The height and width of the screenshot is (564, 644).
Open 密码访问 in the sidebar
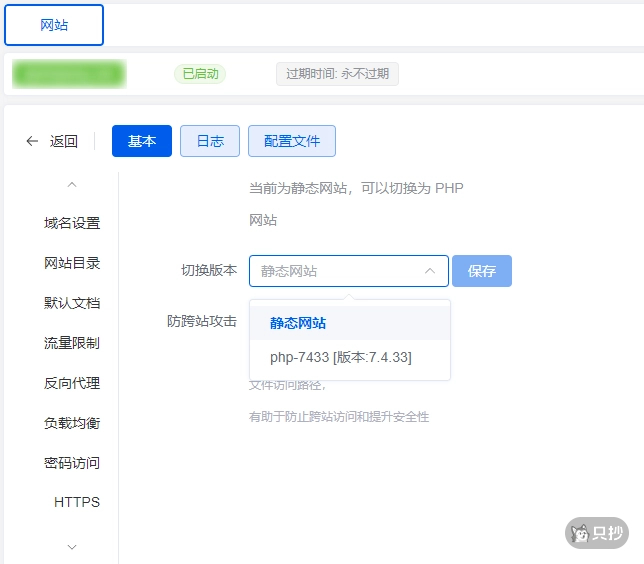(72, 463)
